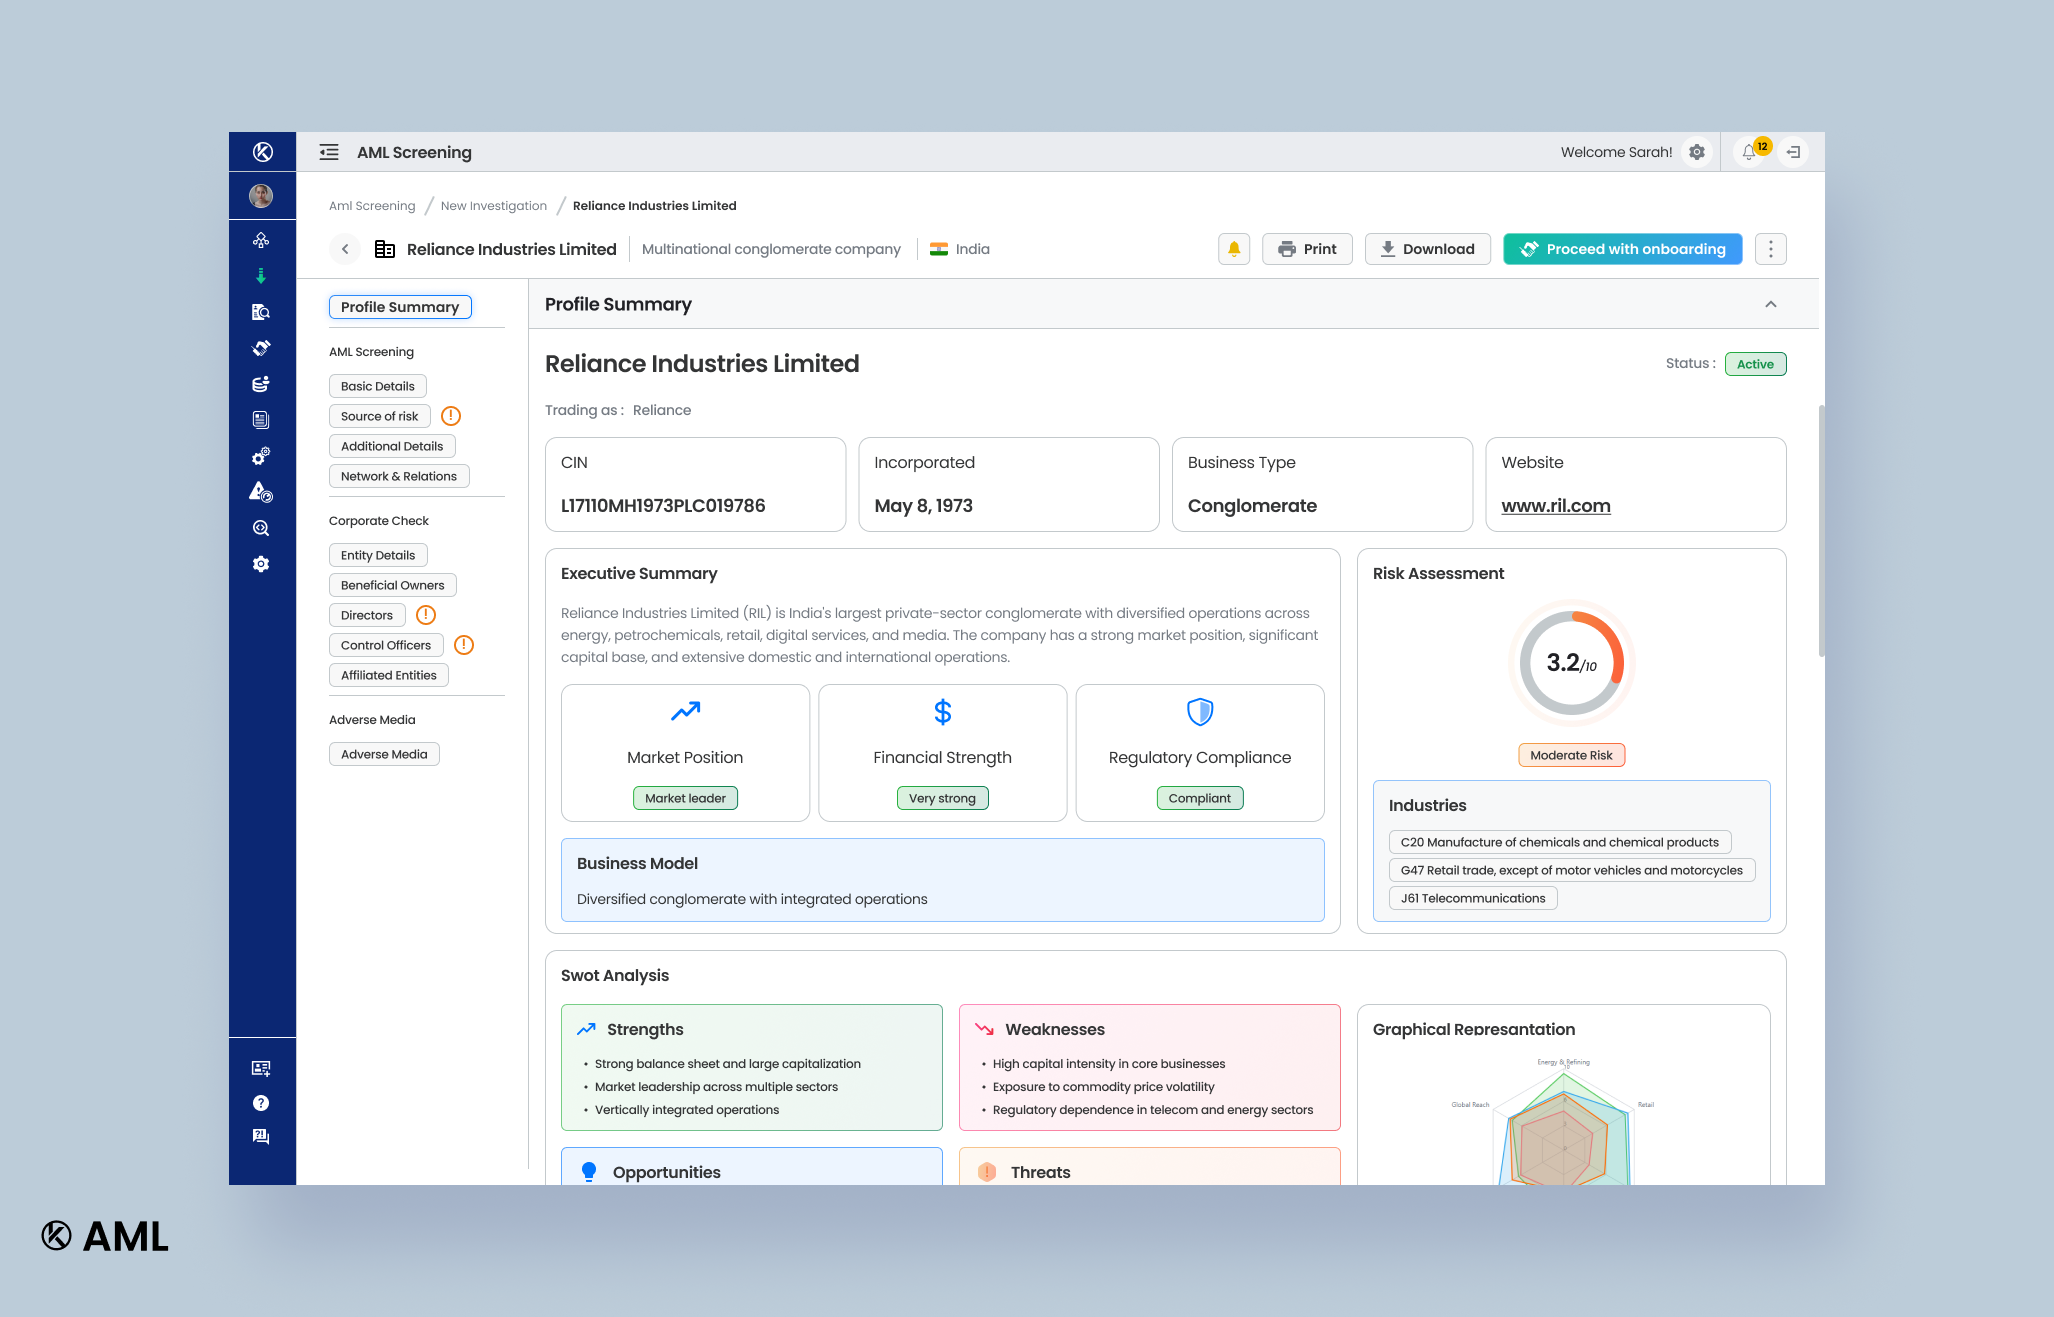Click the logout icon in top bar
The width and height of the screenshot is (2054, 1317).
(x=1794, y=152)
